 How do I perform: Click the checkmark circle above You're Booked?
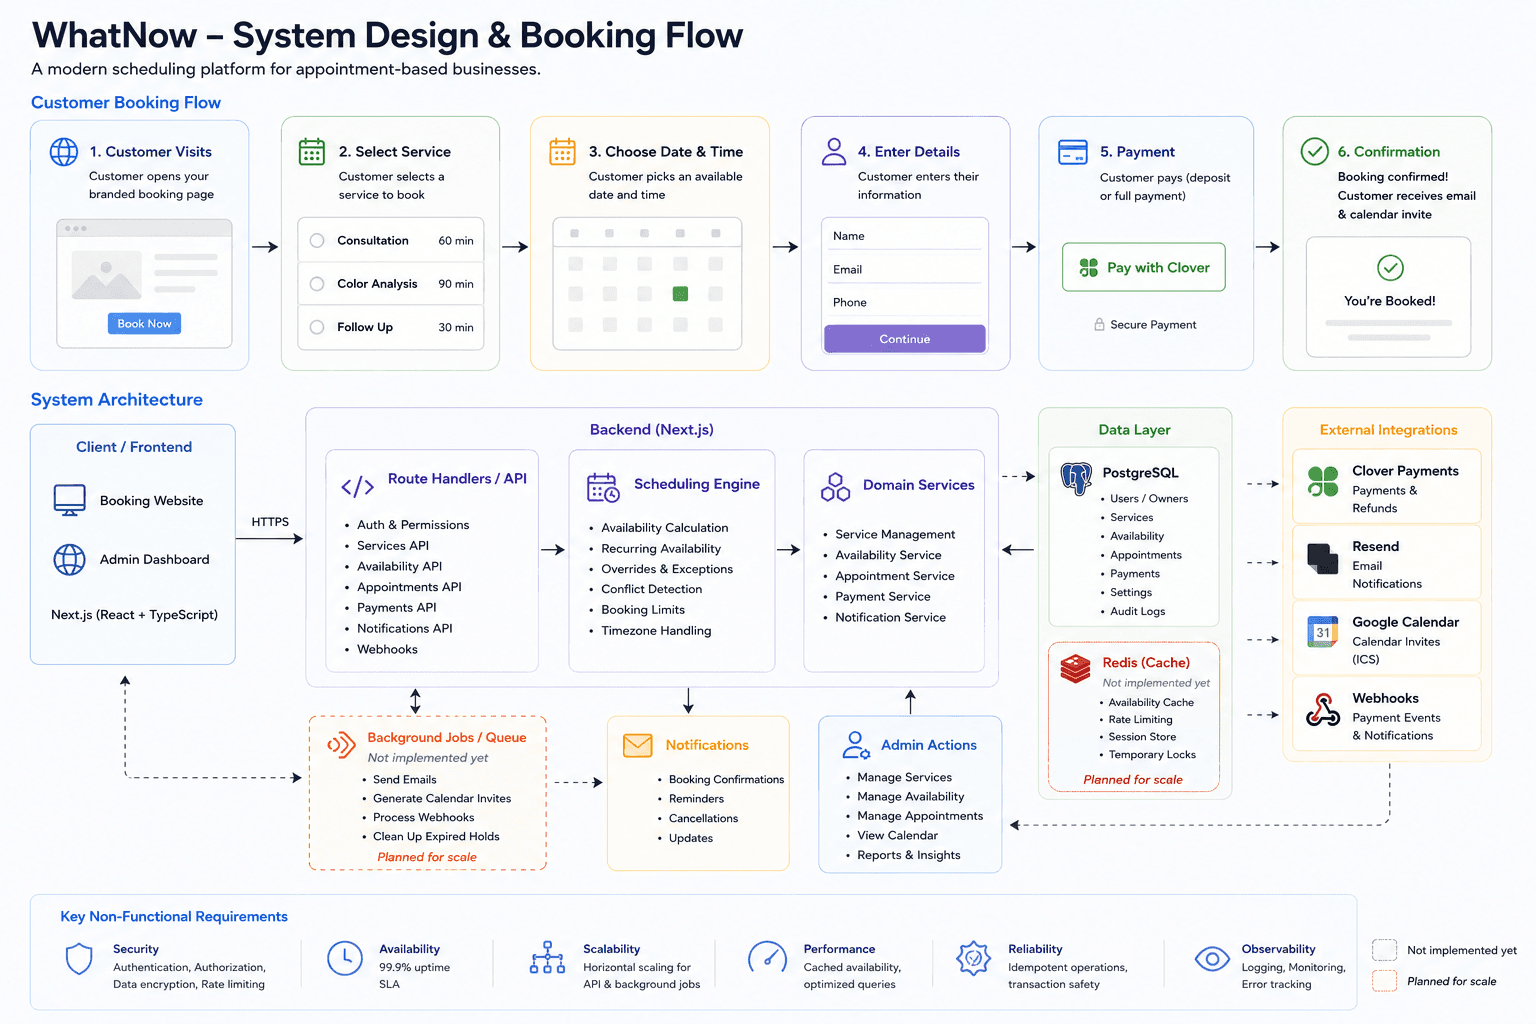coord(1390,268)
